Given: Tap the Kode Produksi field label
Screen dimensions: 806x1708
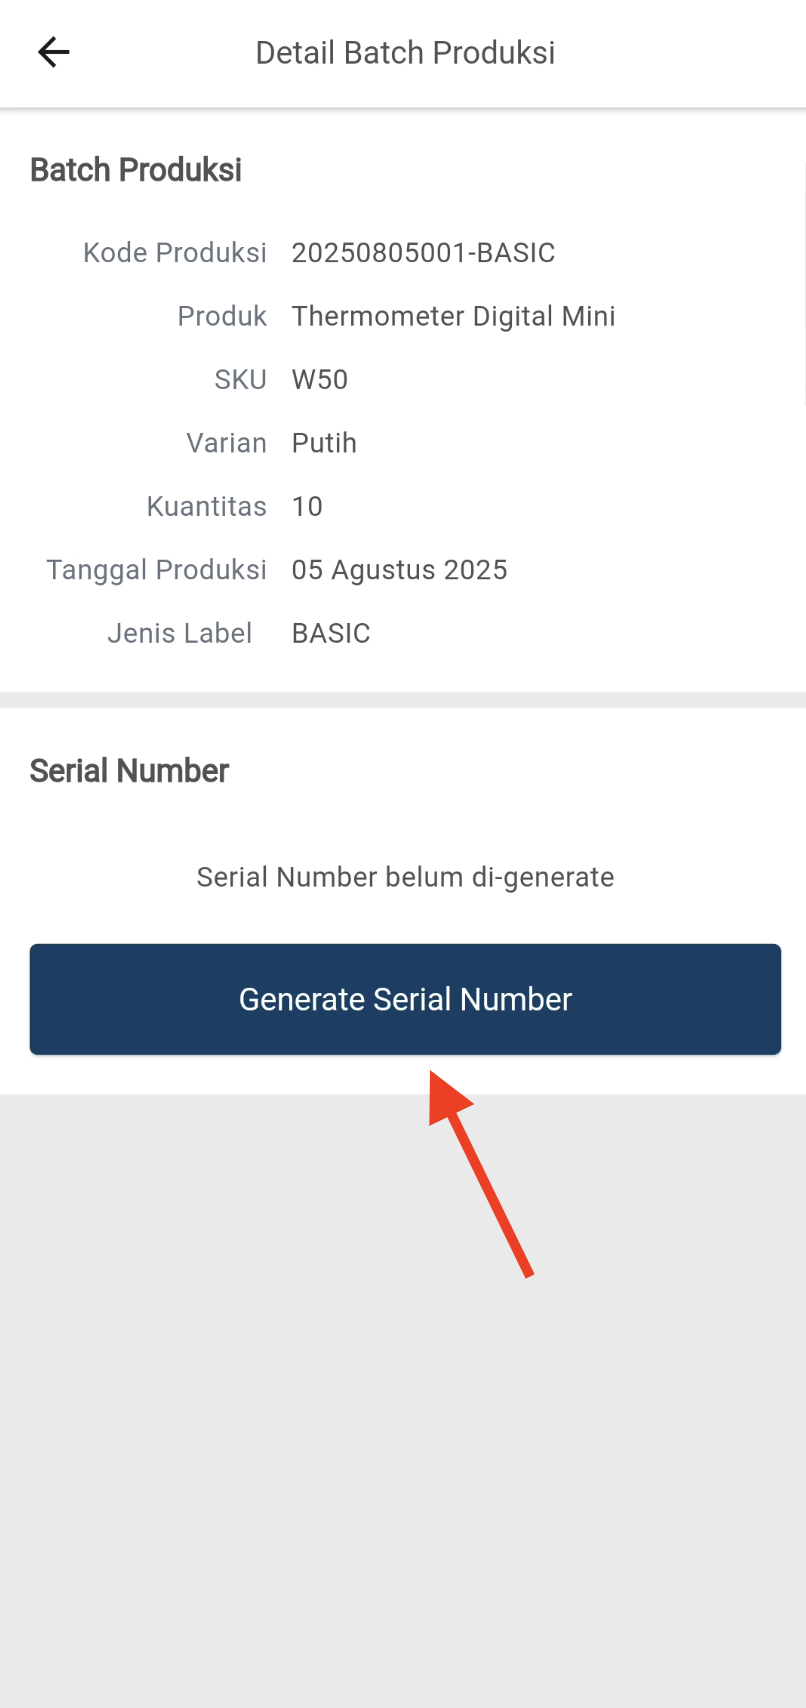Looking at the screenshot, I should click(x=175, y=253).
